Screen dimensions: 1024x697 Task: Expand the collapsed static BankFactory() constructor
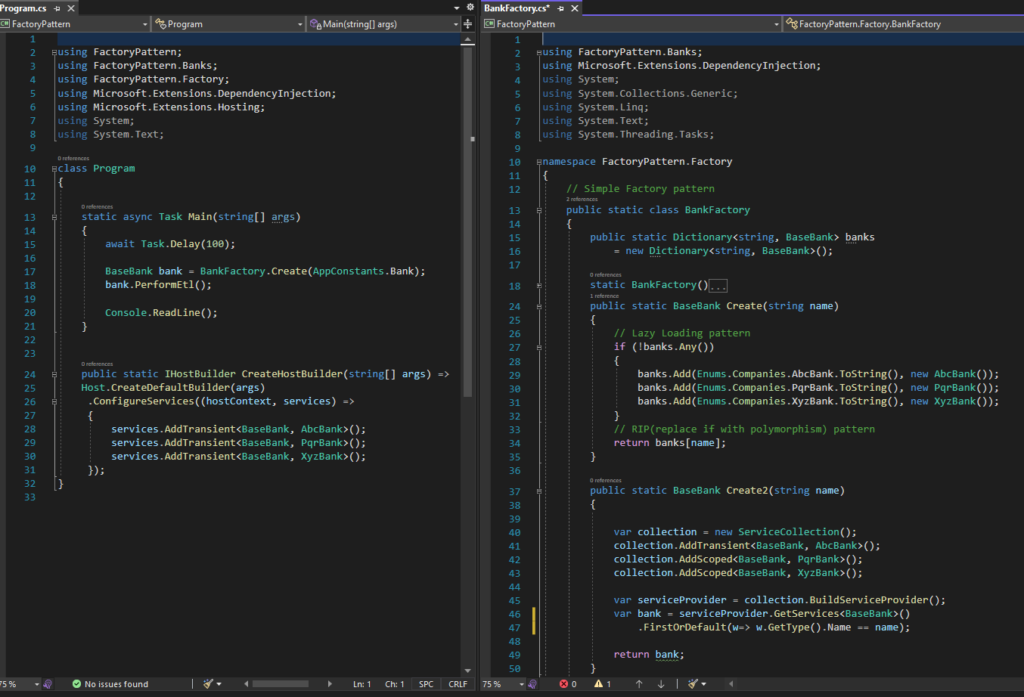718,285
